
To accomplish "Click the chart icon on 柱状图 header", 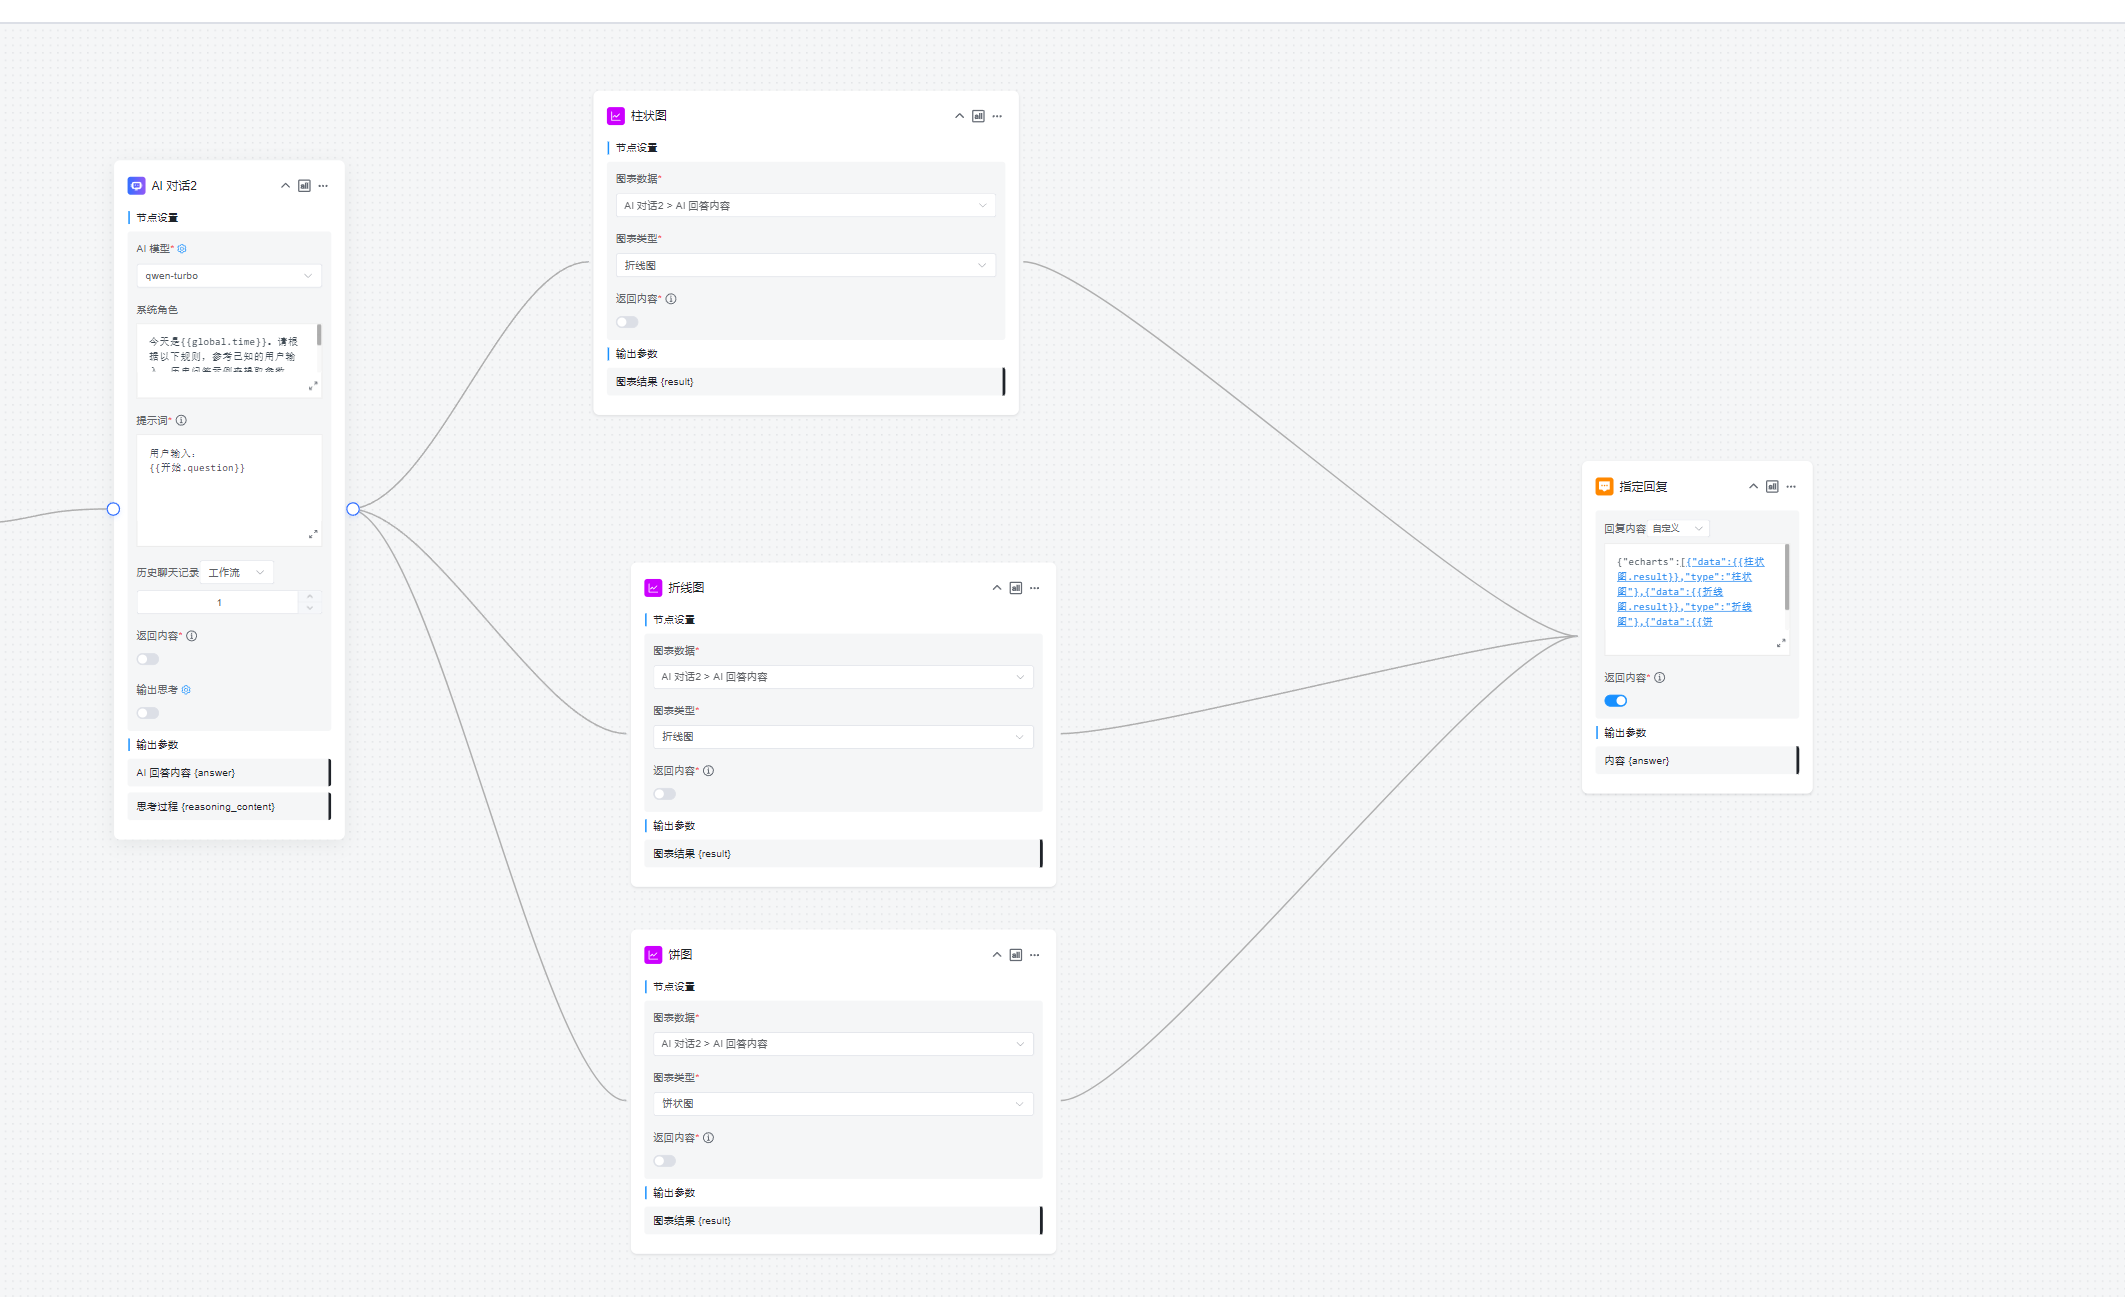I will (x=978, y=116).
